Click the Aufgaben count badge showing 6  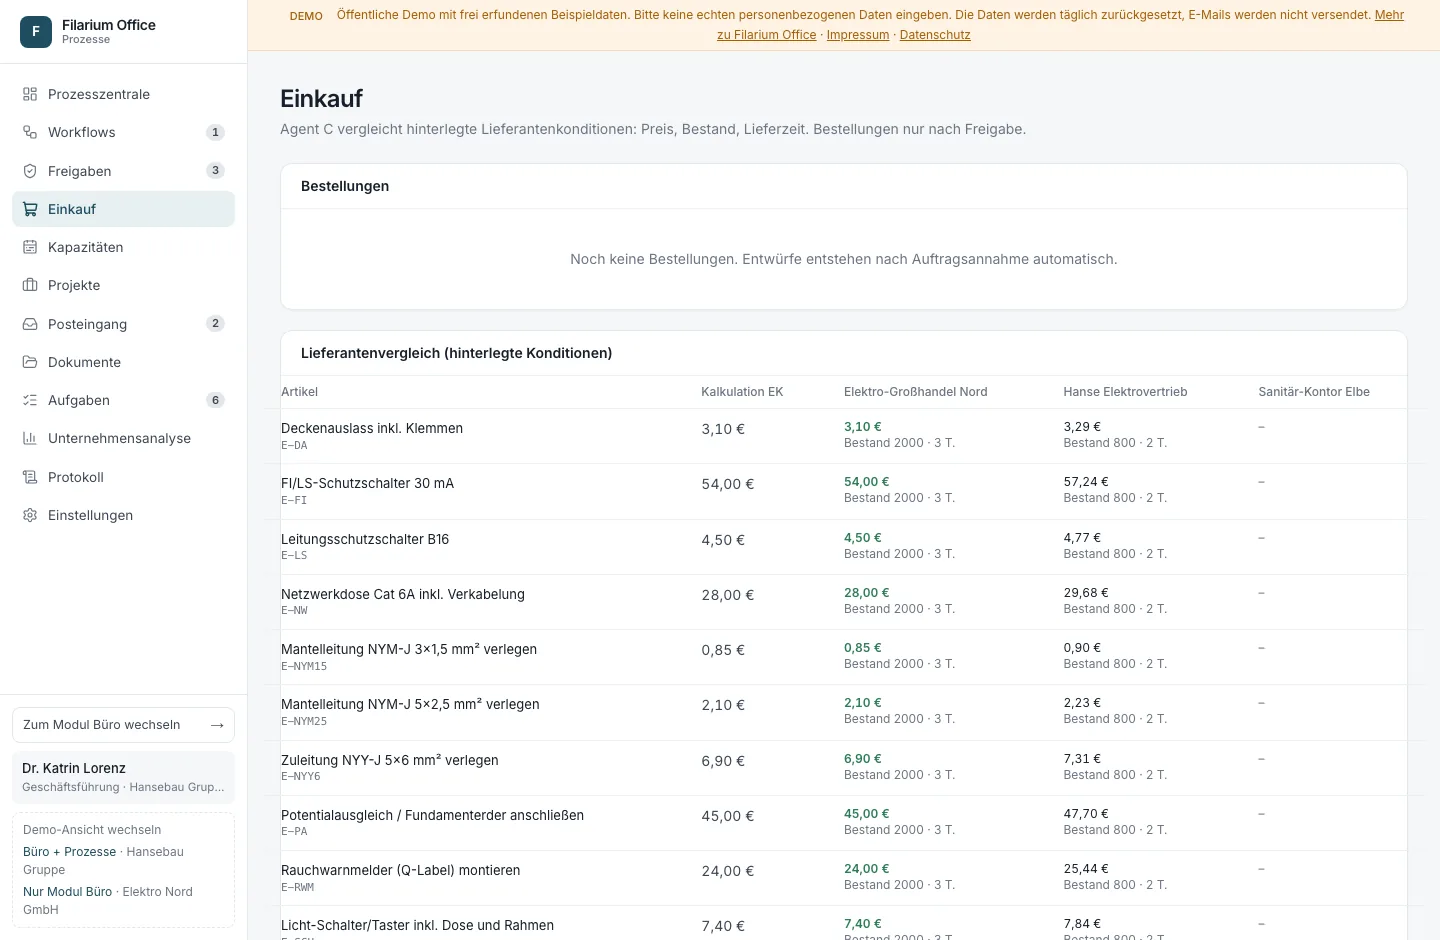tap(215, 400)
